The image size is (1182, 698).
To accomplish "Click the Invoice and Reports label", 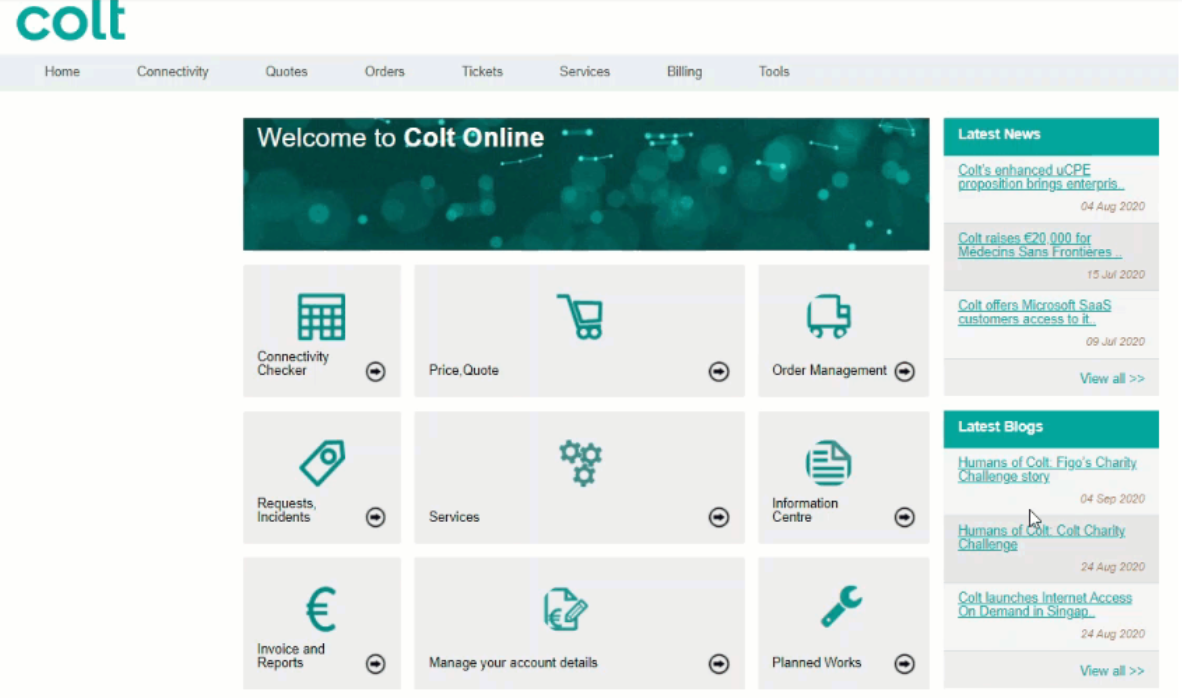I will coord(291,656).
